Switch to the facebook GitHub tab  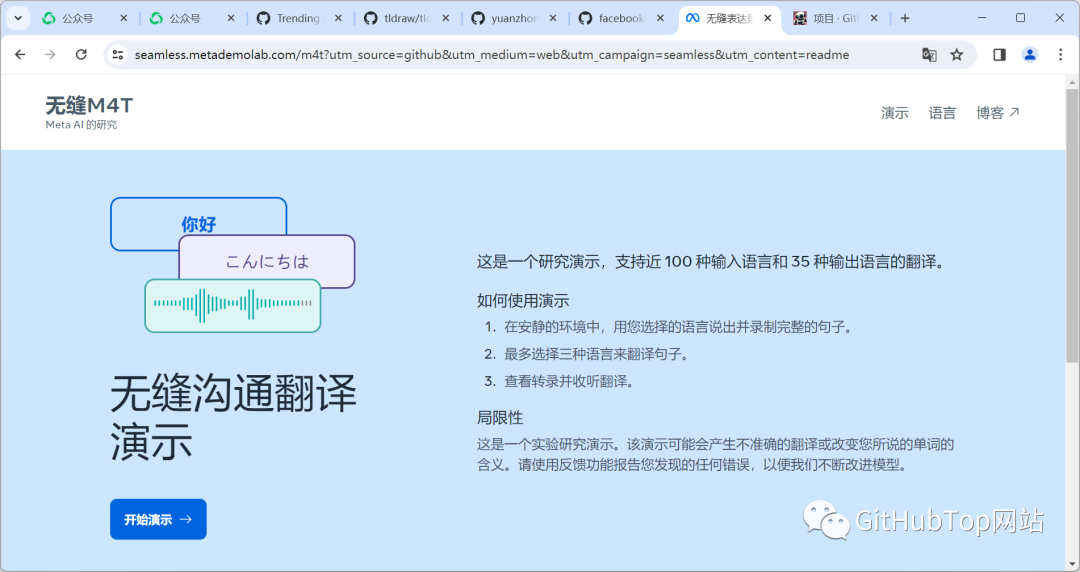(x=621, y=19)
